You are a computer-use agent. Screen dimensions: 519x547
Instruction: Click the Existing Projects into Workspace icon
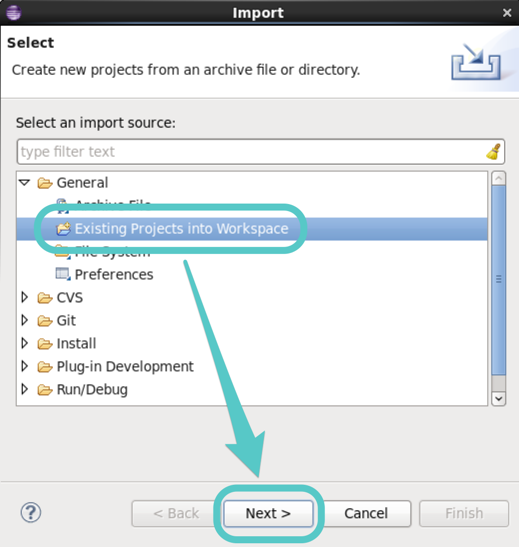63,229
